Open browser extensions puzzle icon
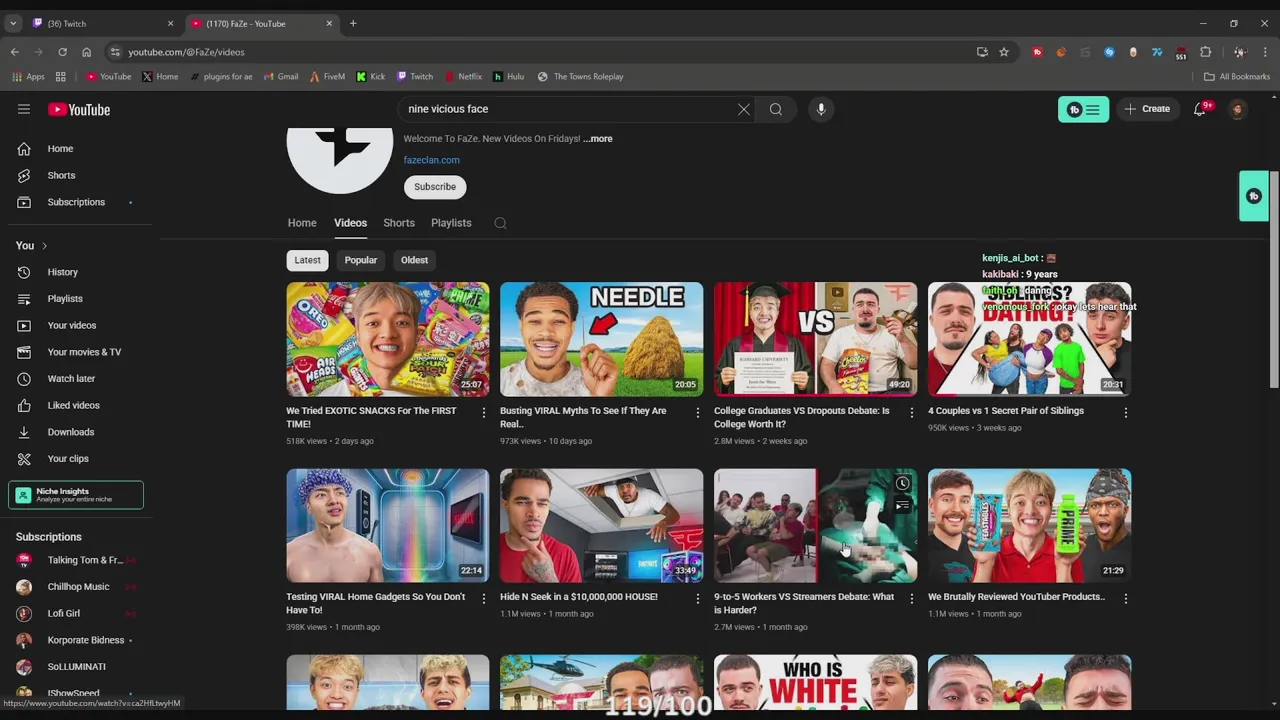This screenshot has width=1280, height=720. (1205, 52)
